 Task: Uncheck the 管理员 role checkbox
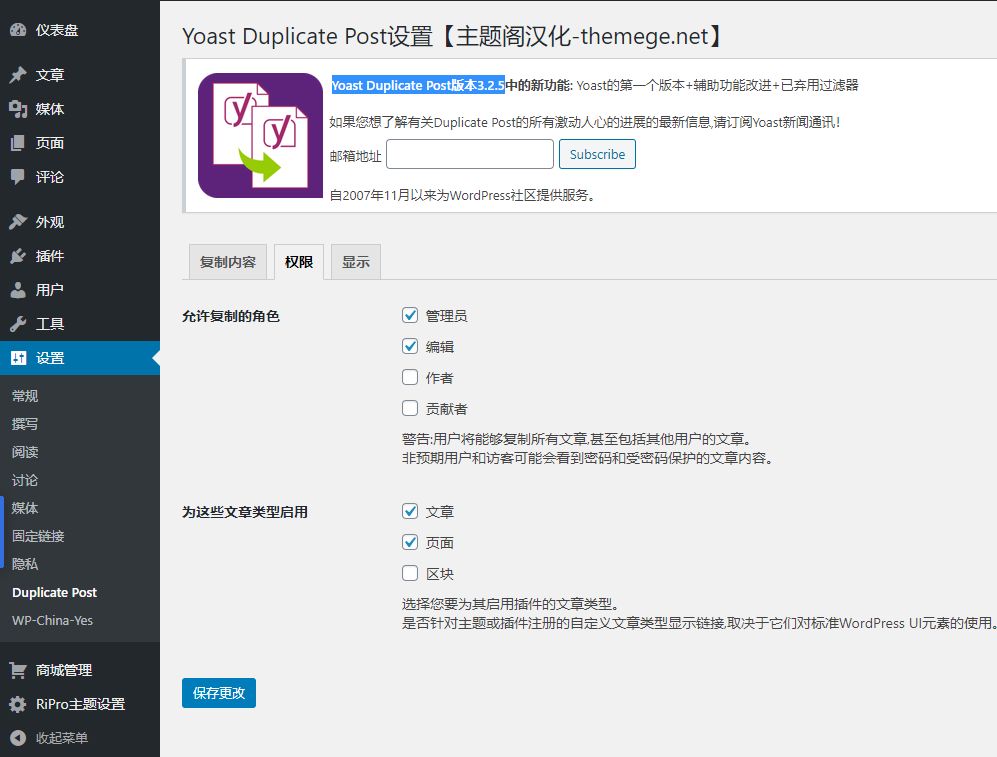click(410, 315)
